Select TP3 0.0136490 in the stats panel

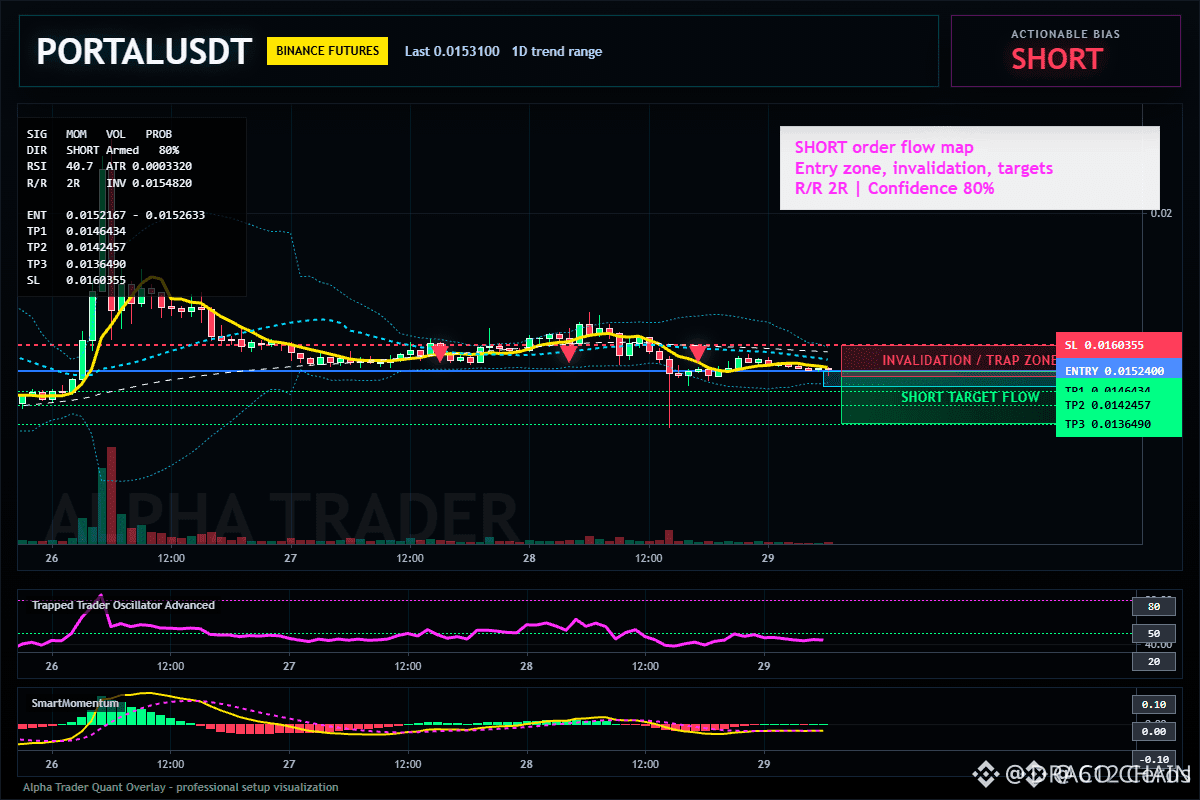pyautogui.click(x=77, y=263)
